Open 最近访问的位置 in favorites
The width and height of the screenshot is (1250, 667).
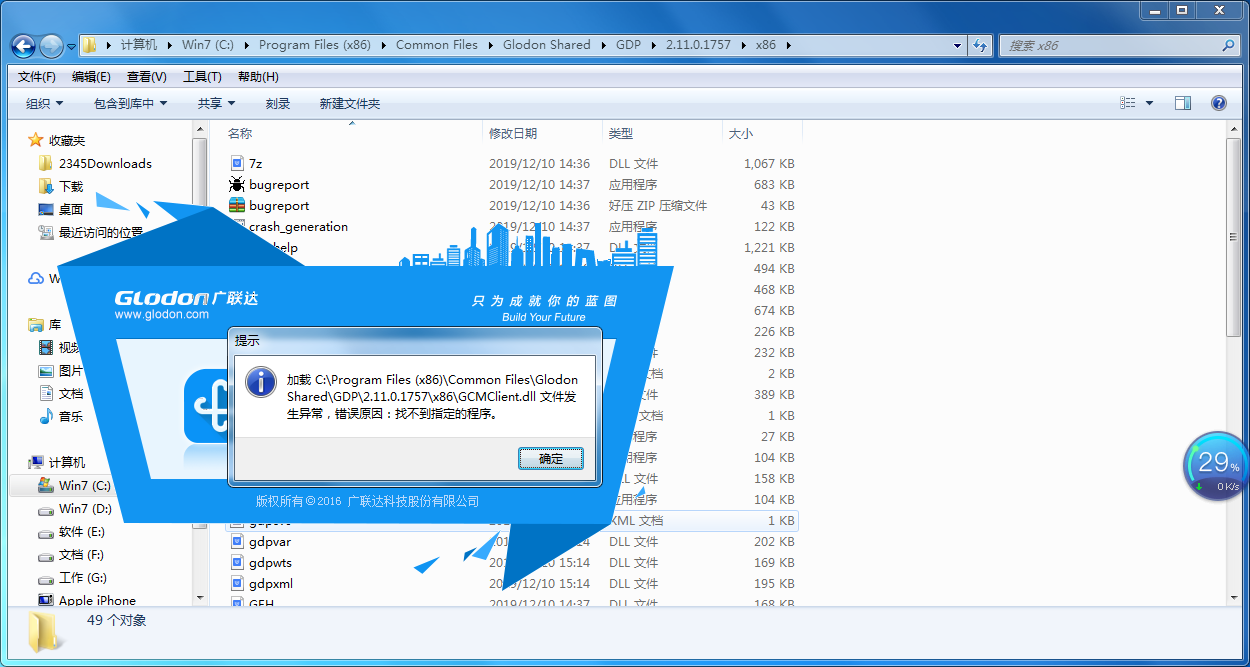(101, 232)
